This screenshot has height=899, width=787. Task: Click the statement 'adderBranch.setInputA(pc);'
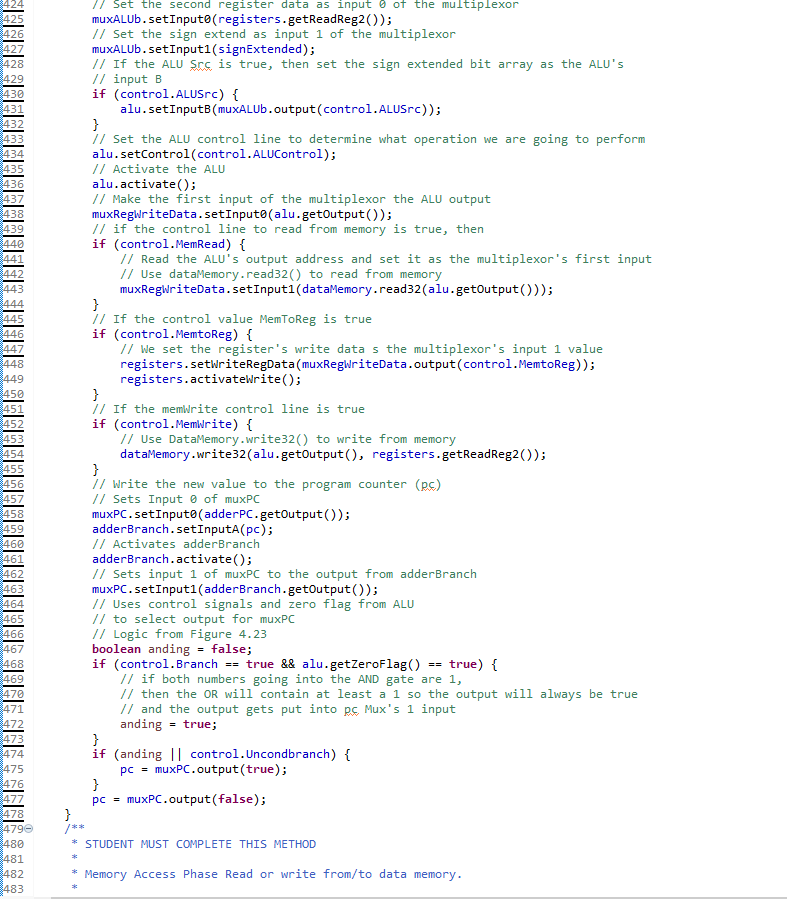[x=182, y=529]
